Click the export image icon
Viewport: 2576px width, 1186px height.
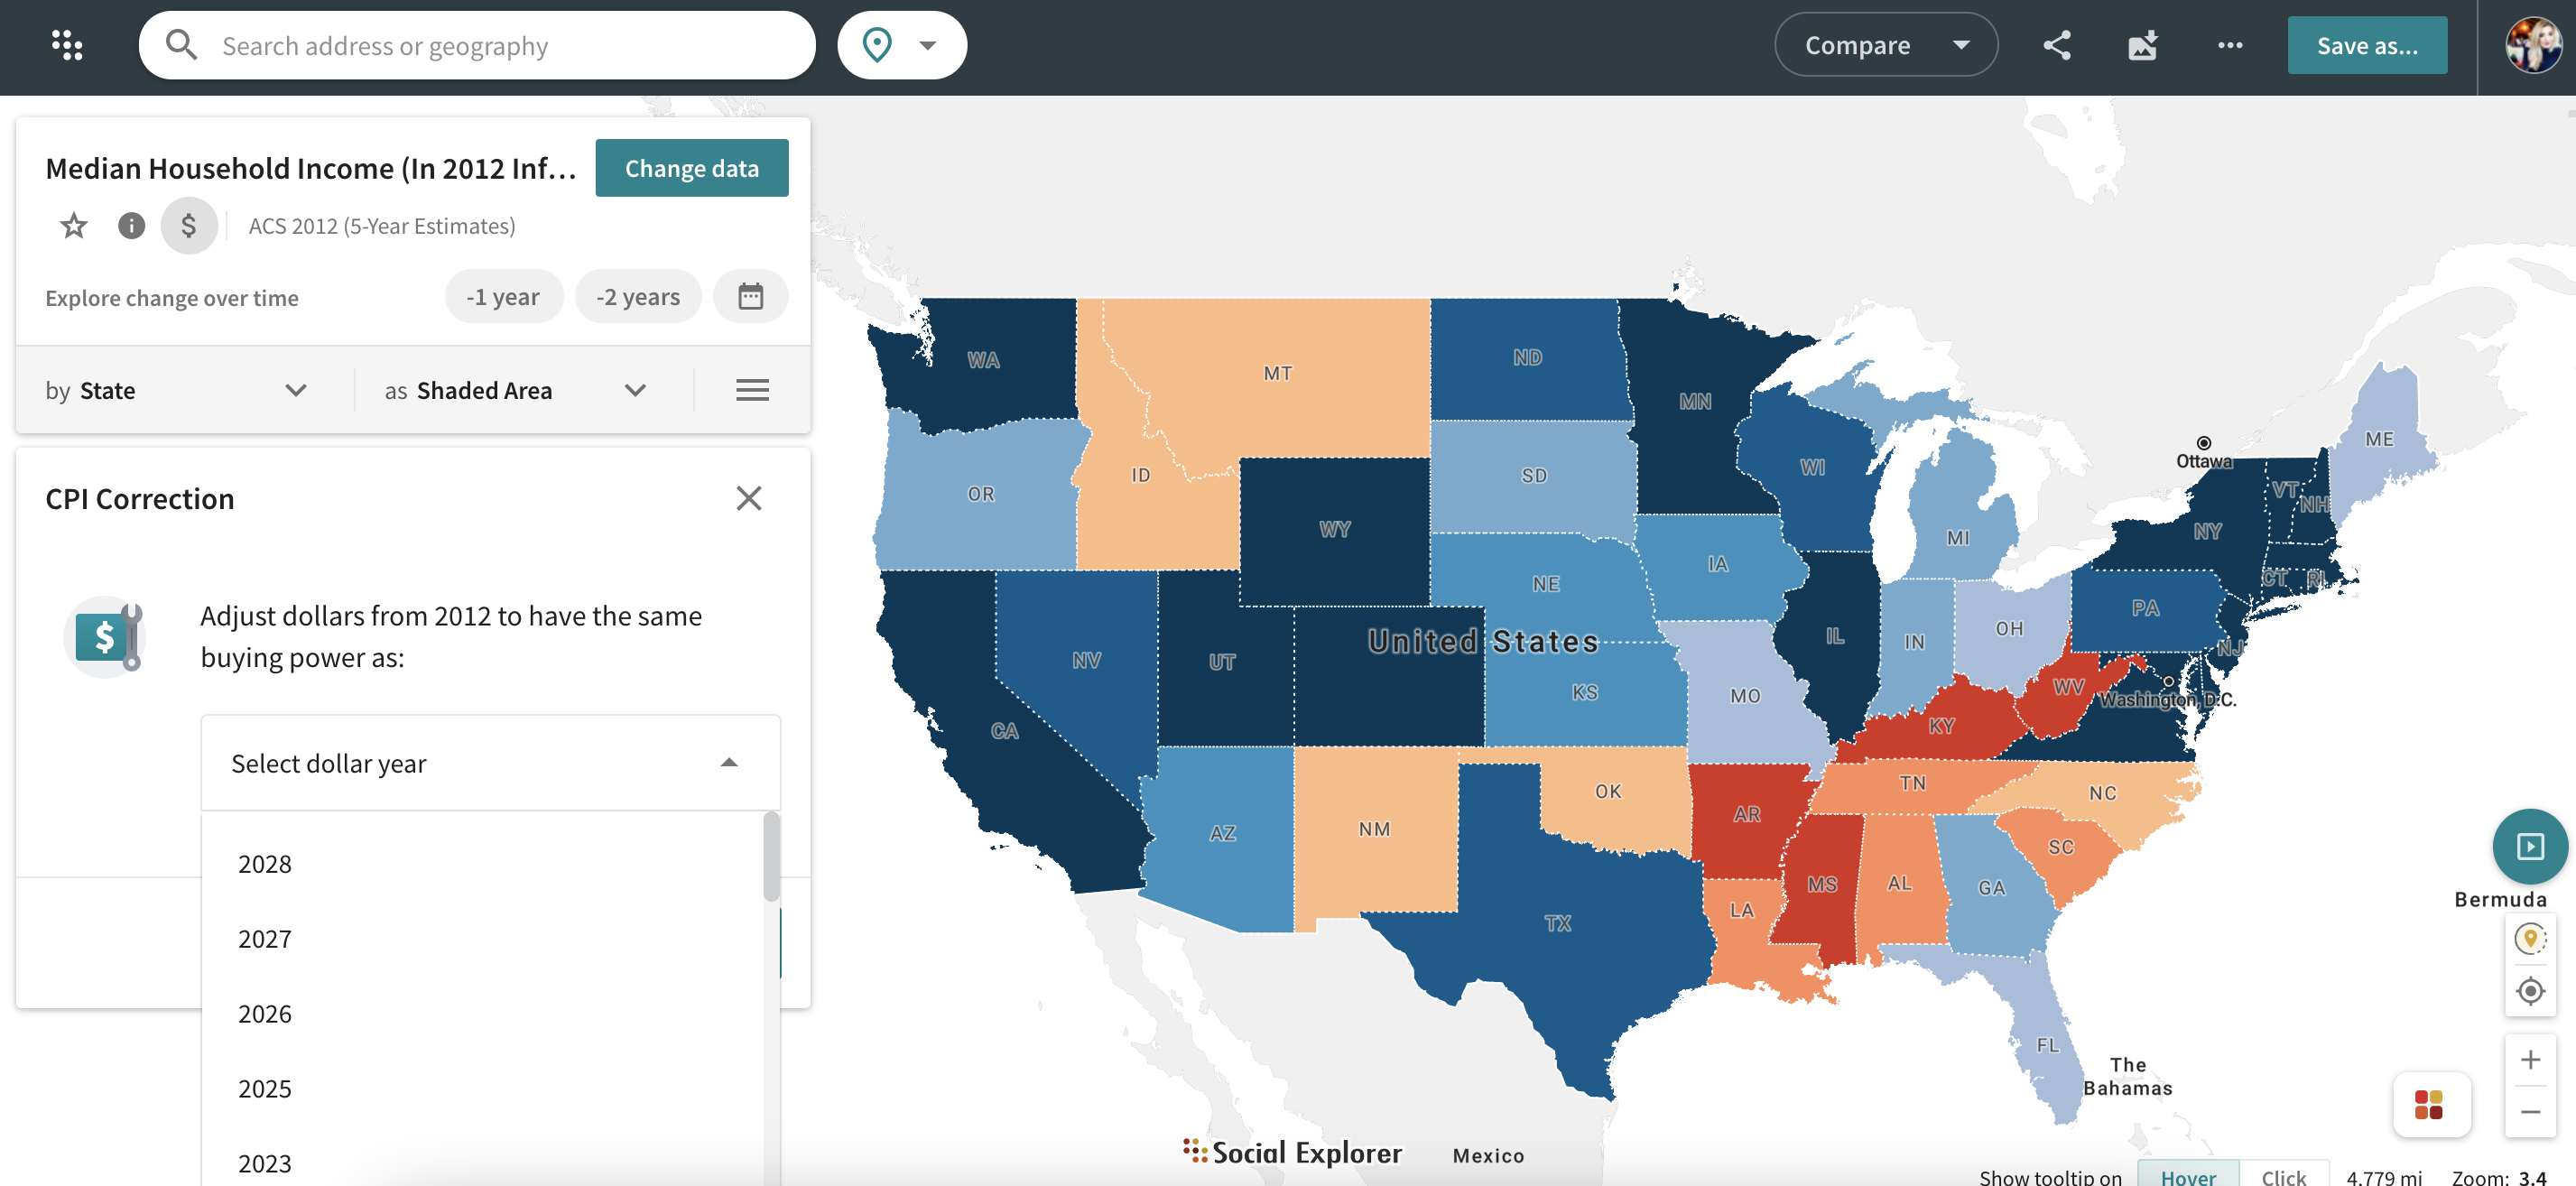click(2143, 45)
